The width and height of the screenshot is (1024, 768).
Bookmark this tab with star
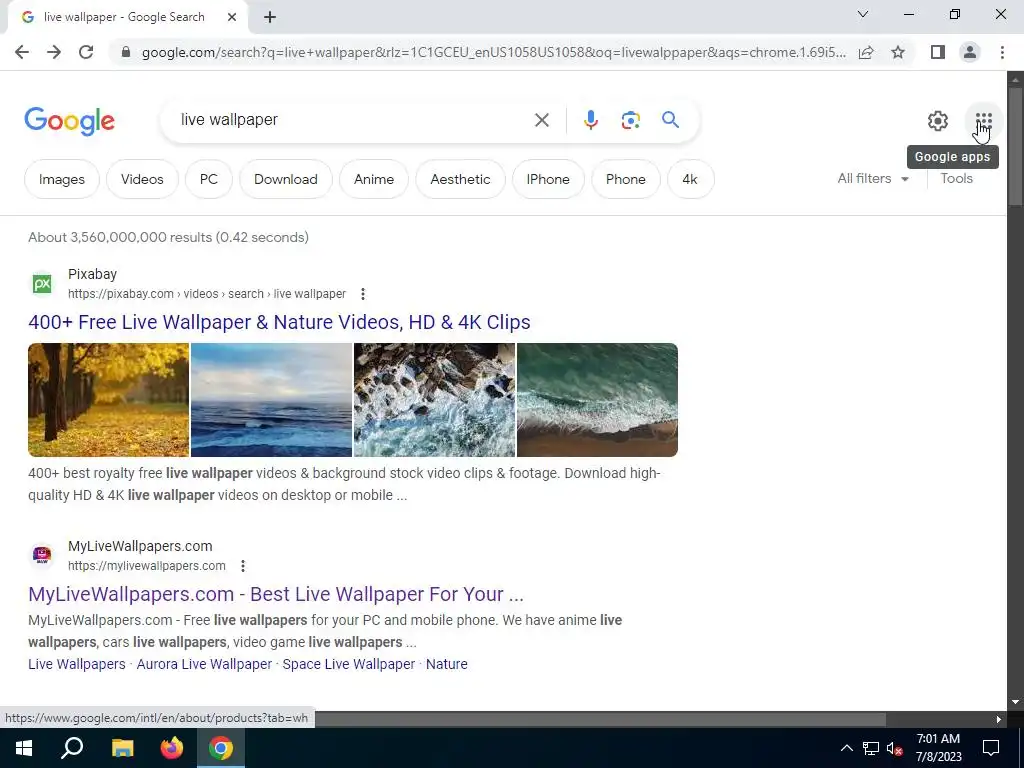898,52
